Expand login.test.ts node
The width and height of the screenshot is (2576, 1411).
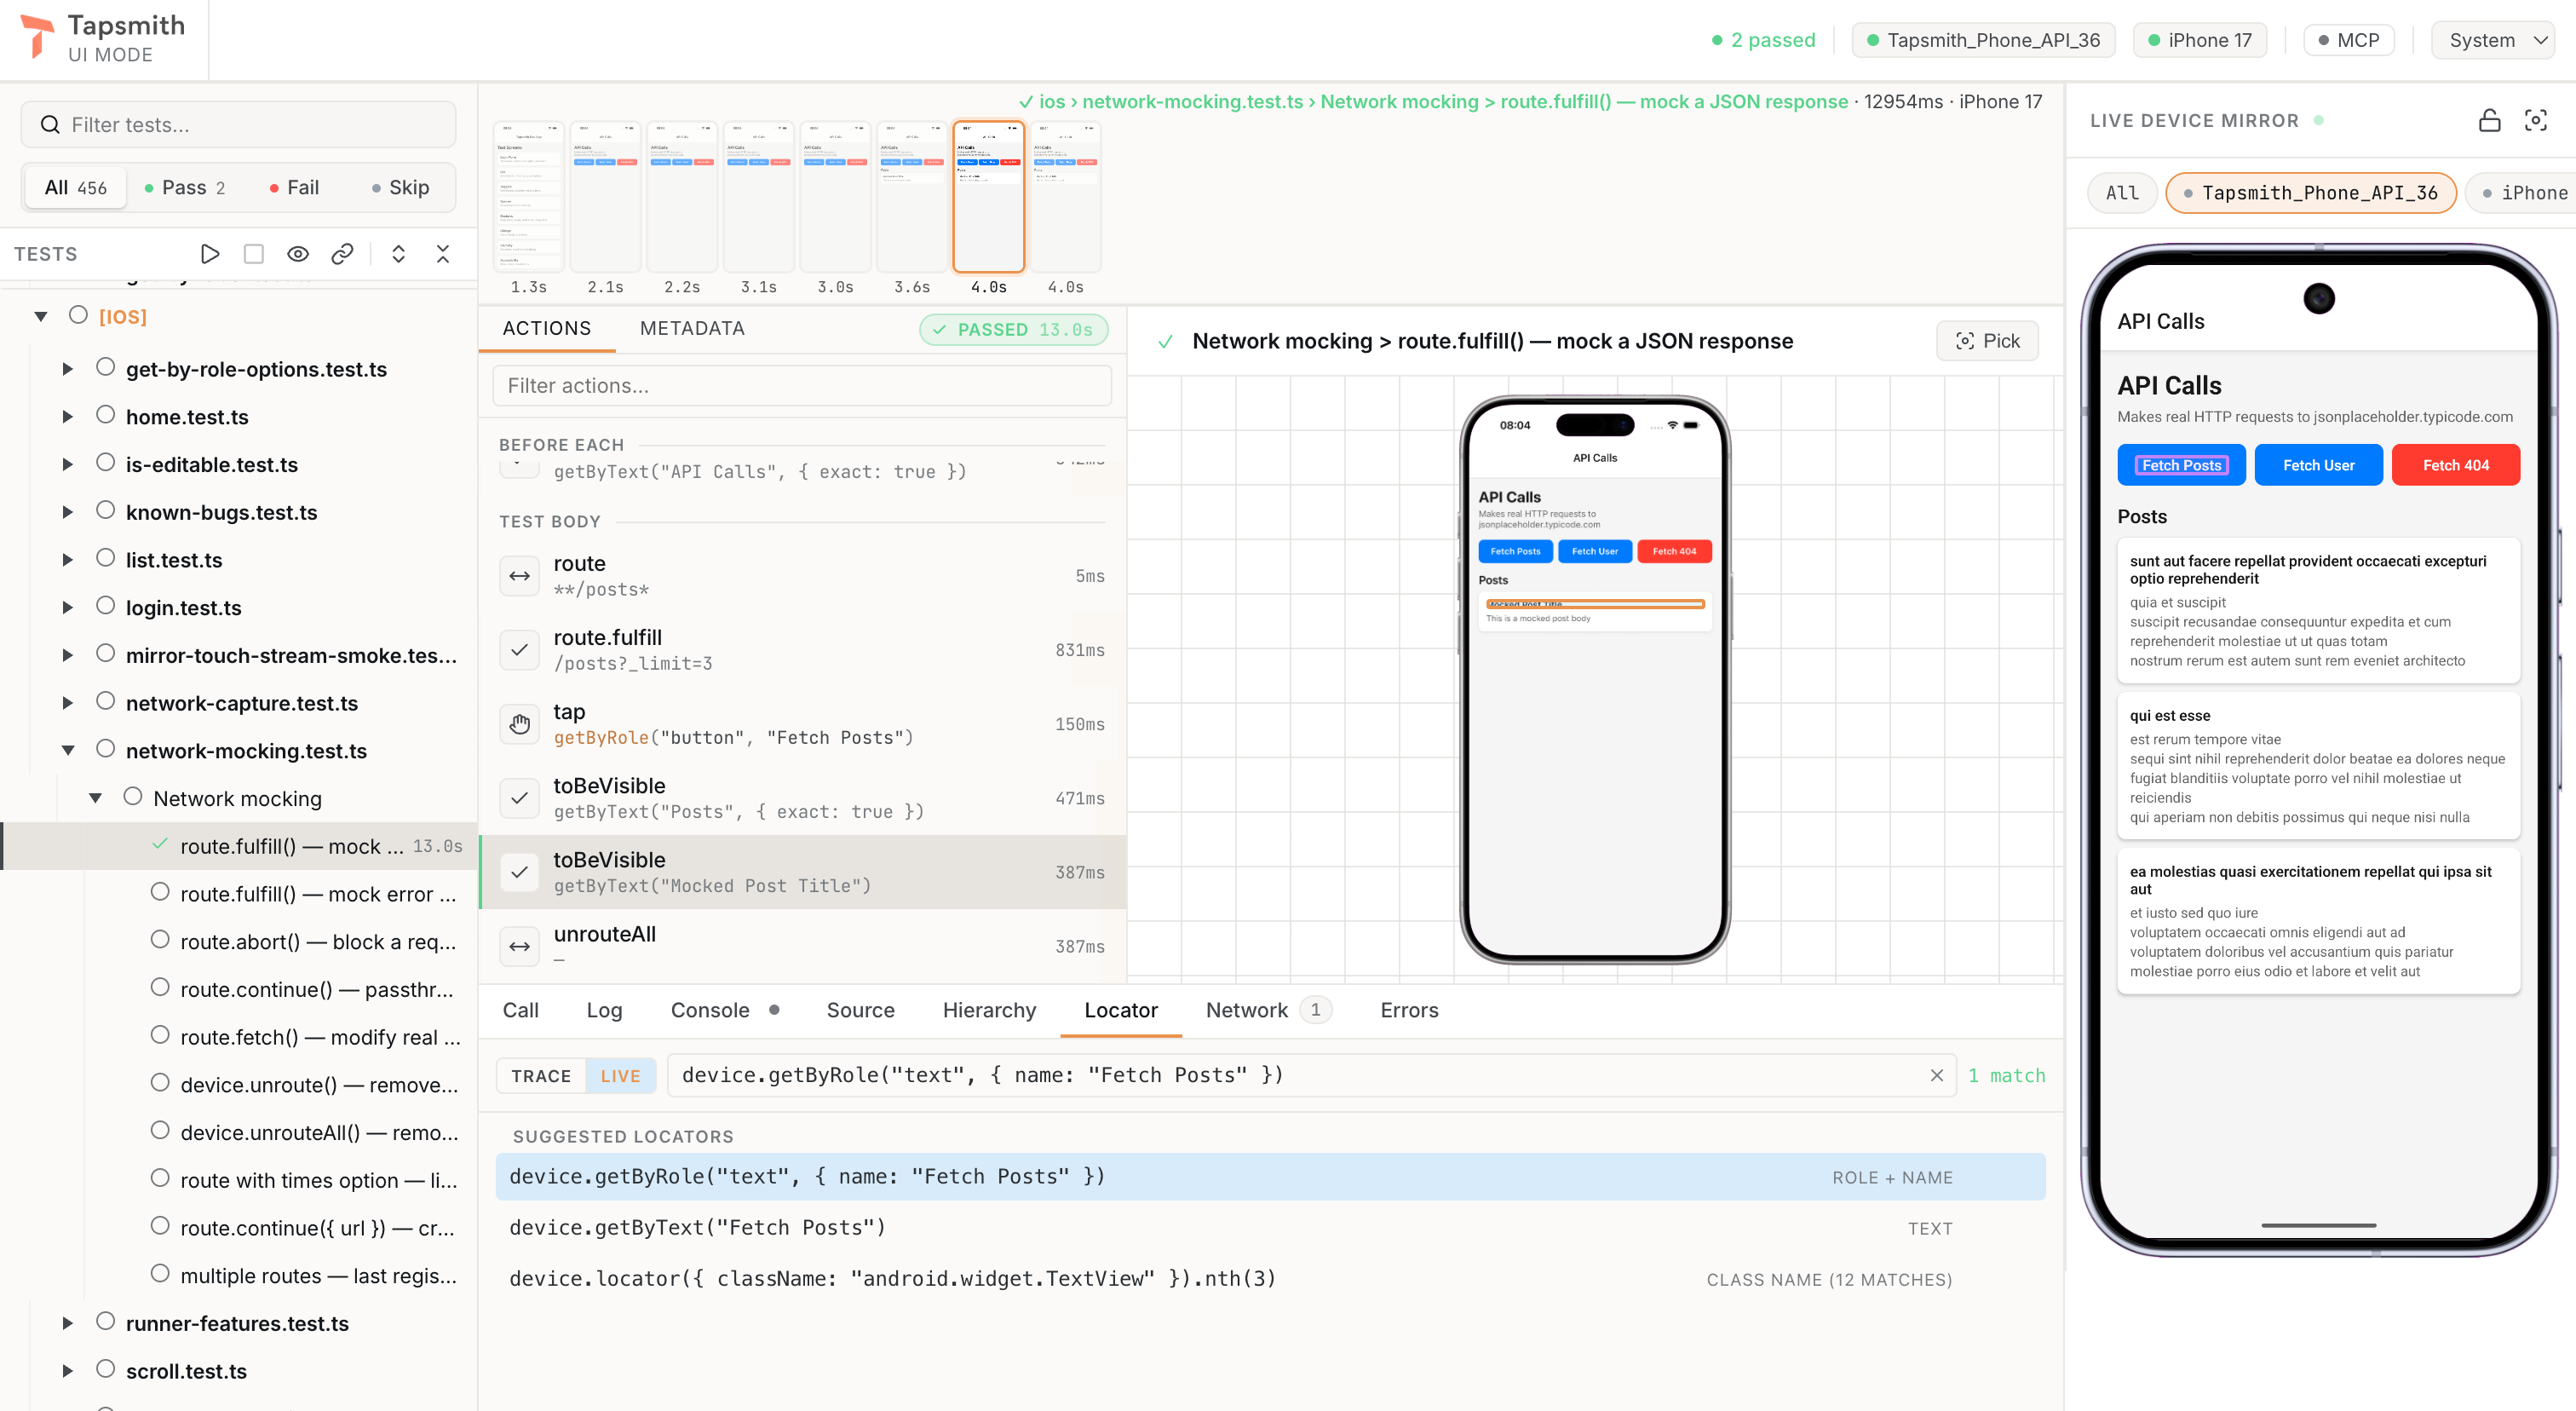pyautogui.click(x=68, y=608)
